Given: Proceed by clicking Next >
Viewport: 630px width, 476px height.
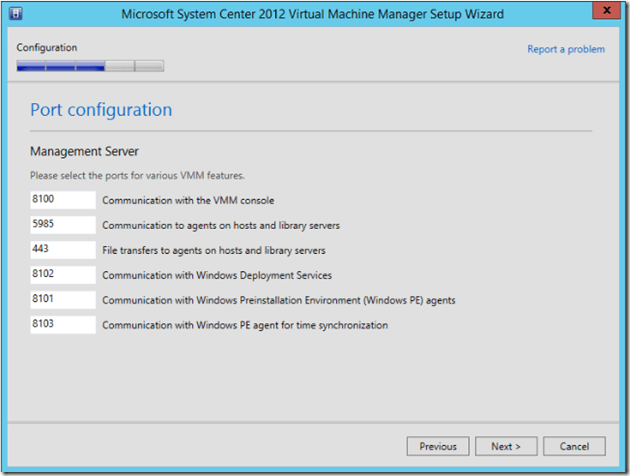Looking at the screenshot, I should (506, 446).
